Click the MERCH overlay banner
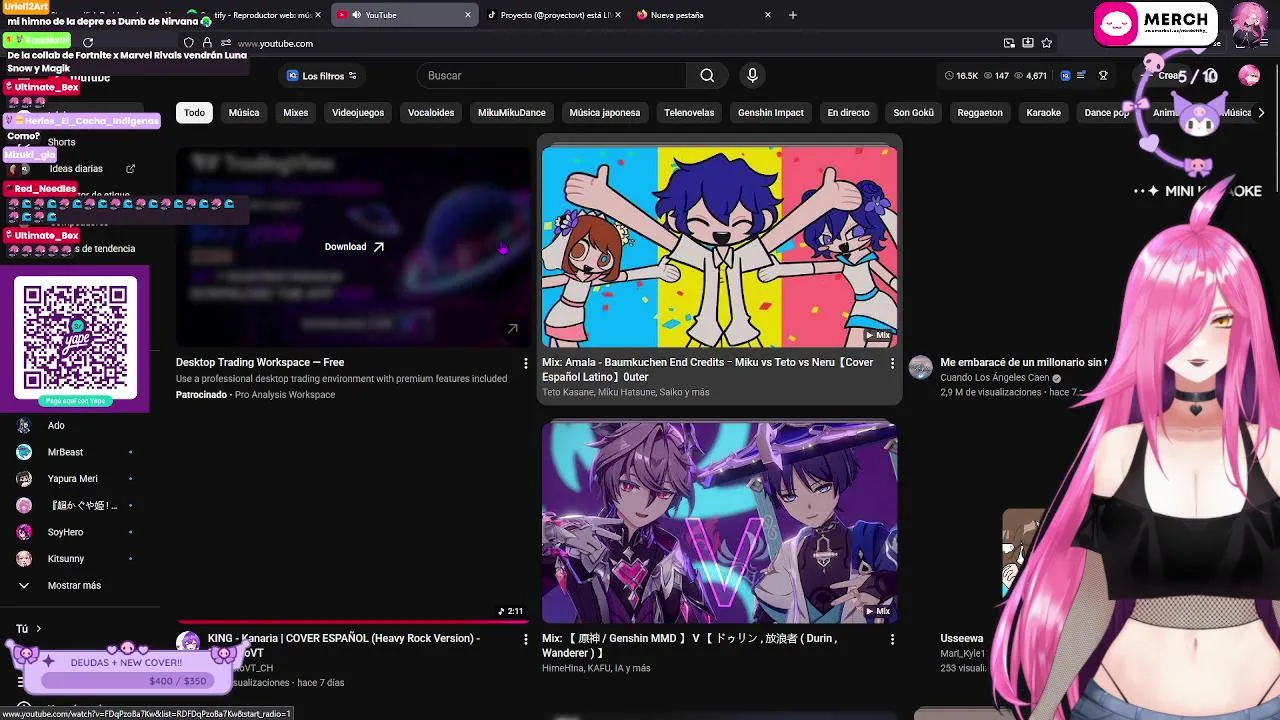Screen dimensions: 1280x720 (1156, 25)
